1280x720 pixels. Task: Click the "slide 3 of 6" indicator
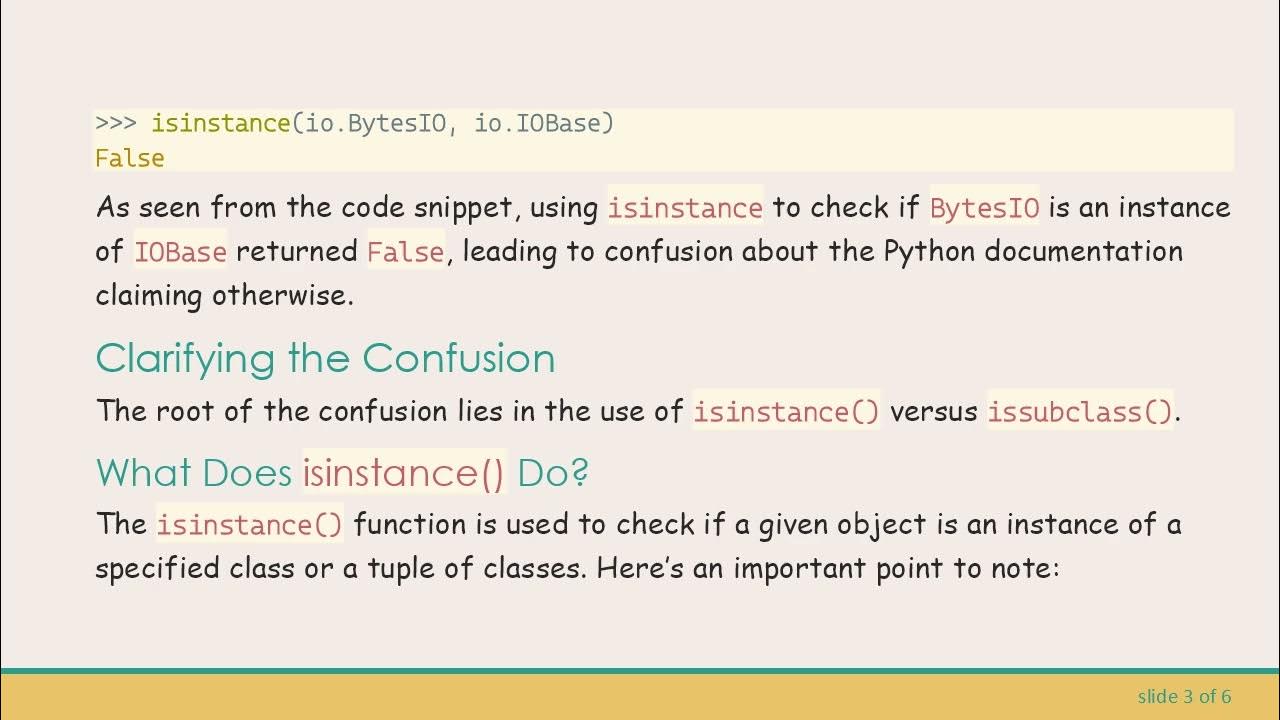point(1184,696)
